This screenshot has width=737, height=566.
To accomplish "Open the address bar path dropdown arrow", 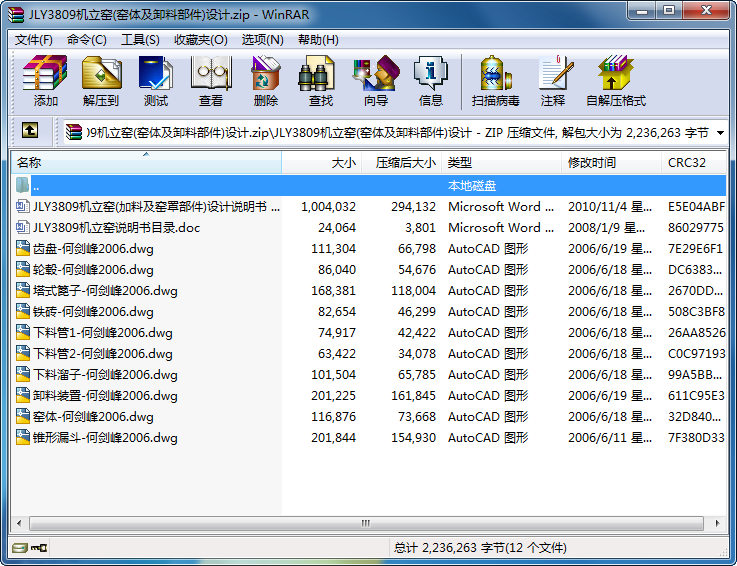I will [x=720, y=133].
